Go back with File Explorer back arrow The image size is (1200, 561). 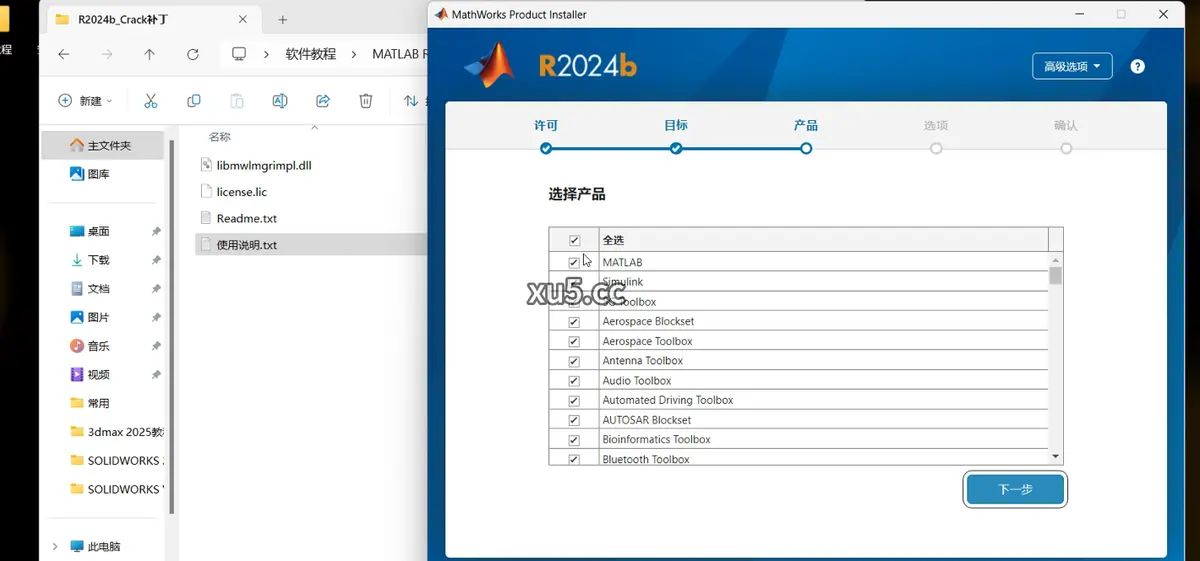tap(64, 54)
